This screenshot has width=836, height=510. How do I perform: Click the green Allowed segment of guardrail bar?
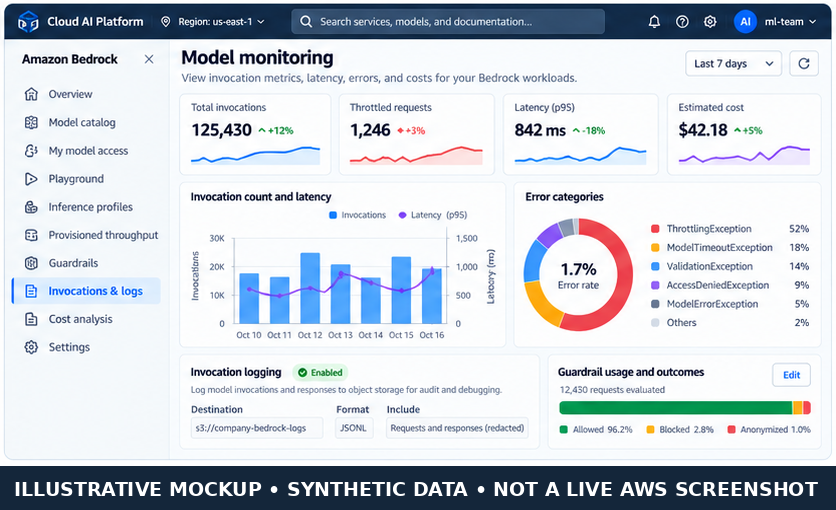[x=676, y=408]
